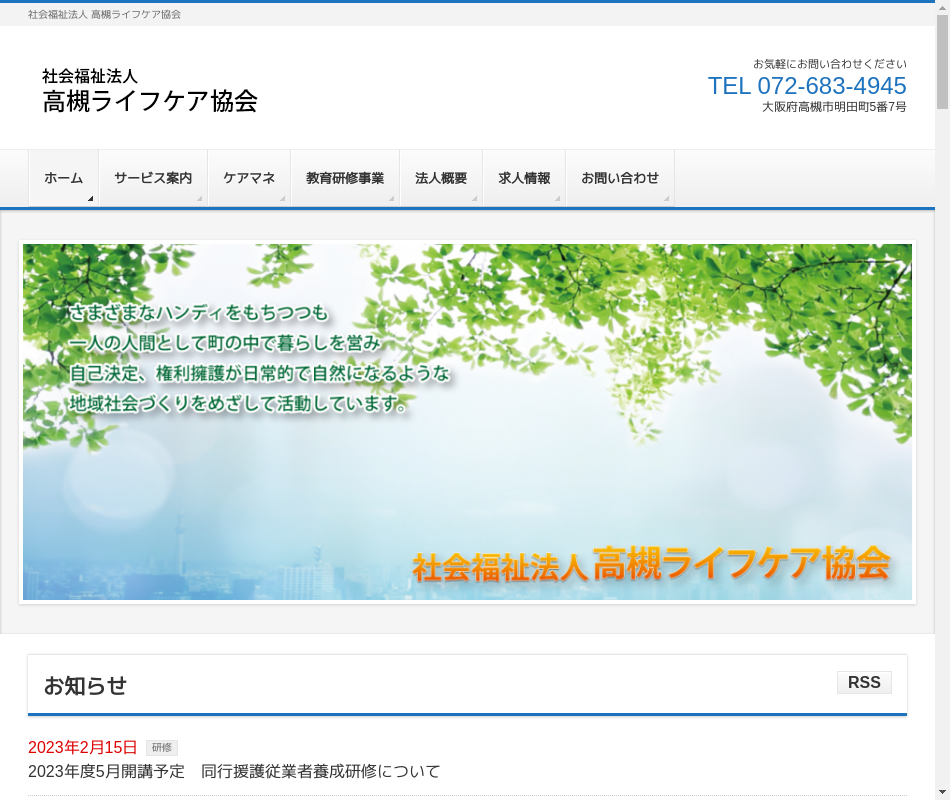Open the サービス案内 menu item

153,178
